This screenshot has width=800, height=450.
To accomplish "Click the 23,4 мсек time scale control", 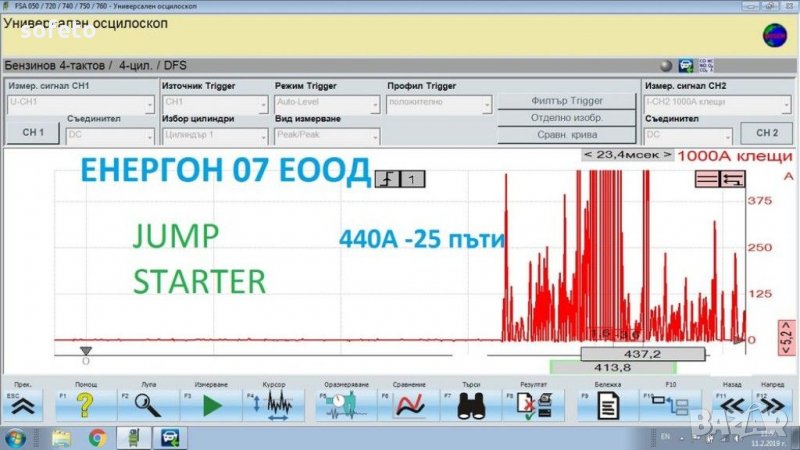I will (x=623, y=155).
